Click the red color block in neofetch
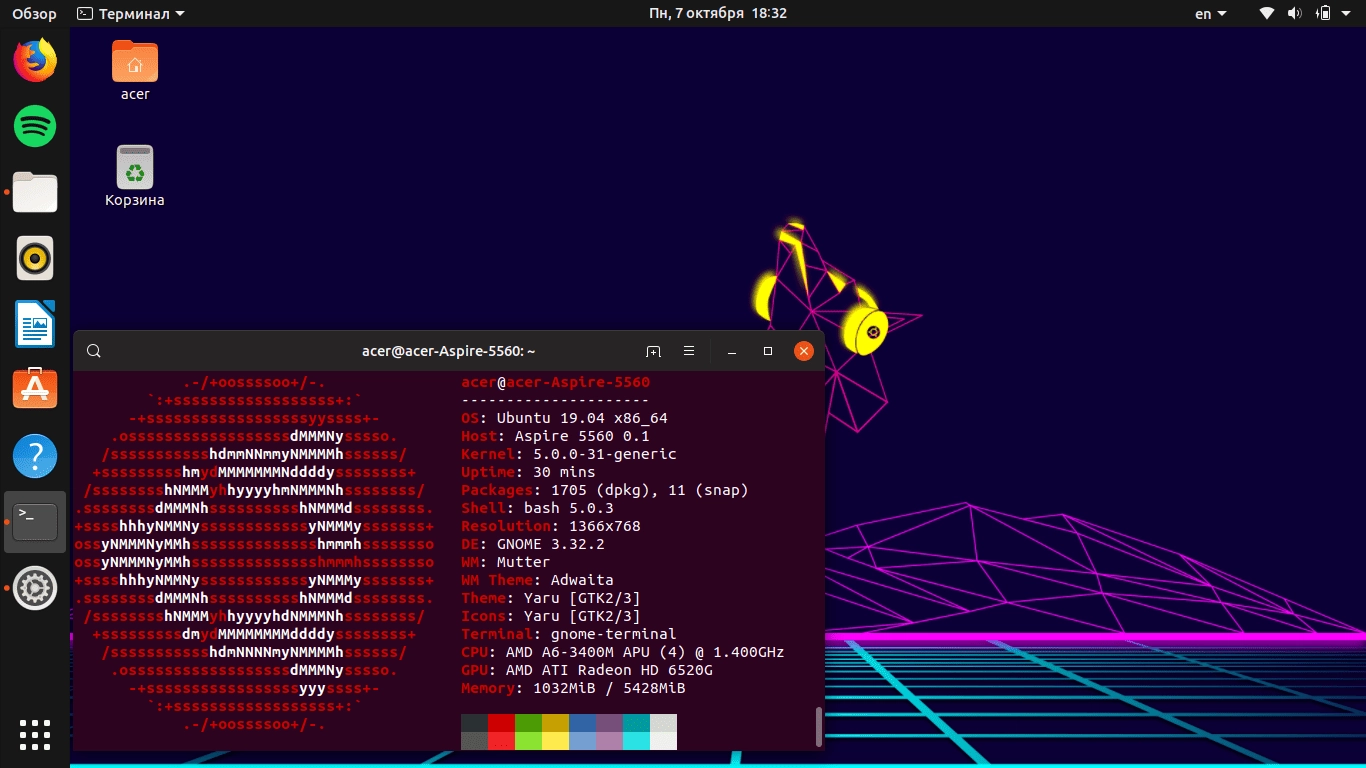The width and height of the screenshot is (1366, 768). tap(501, 732)
